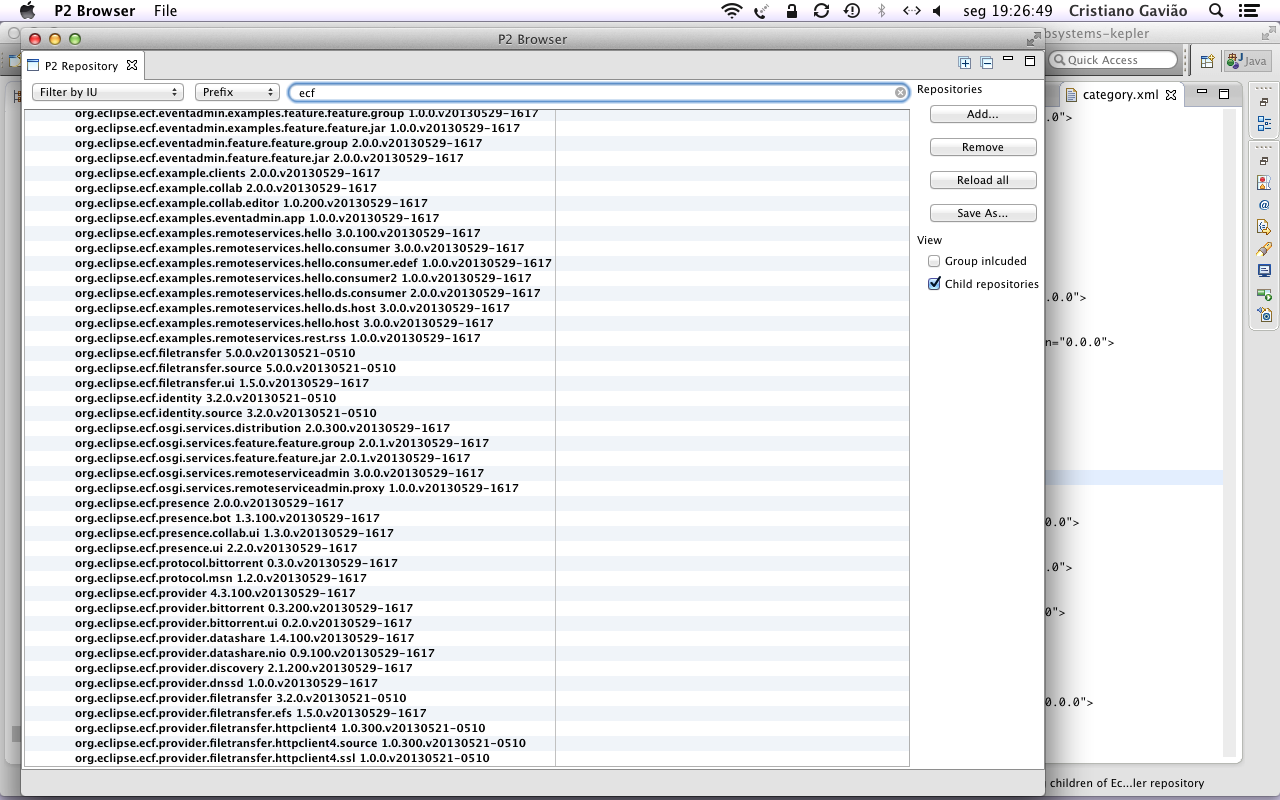Click the sync arrows icon in menu bar
This screenshot has width=1280, height=800.
[821, 11]
